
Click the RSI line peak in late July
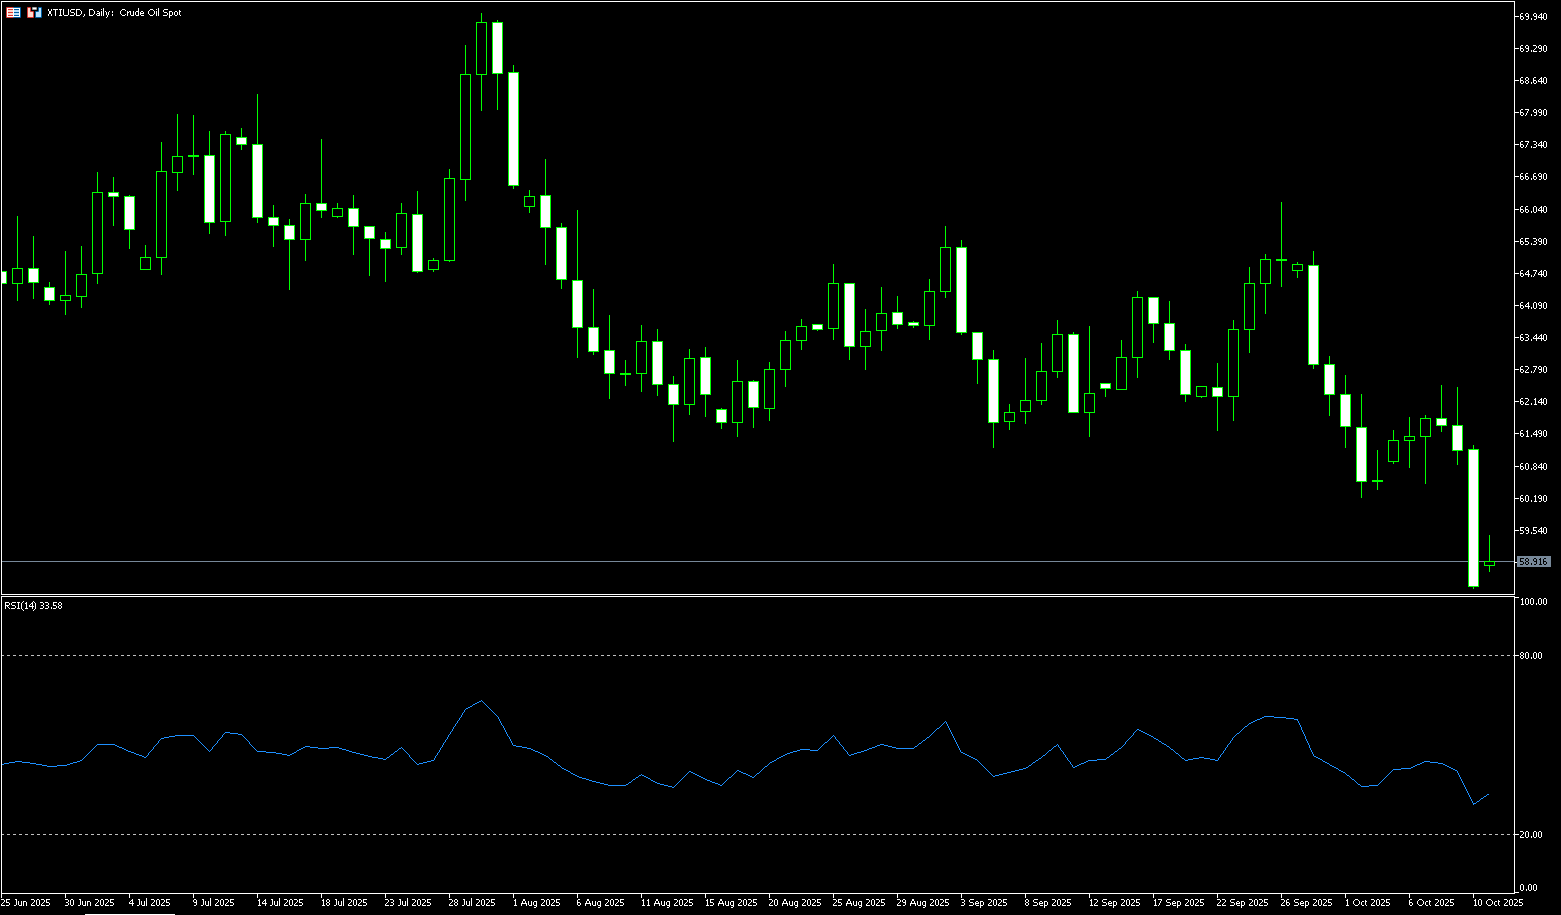click(481, 701)
